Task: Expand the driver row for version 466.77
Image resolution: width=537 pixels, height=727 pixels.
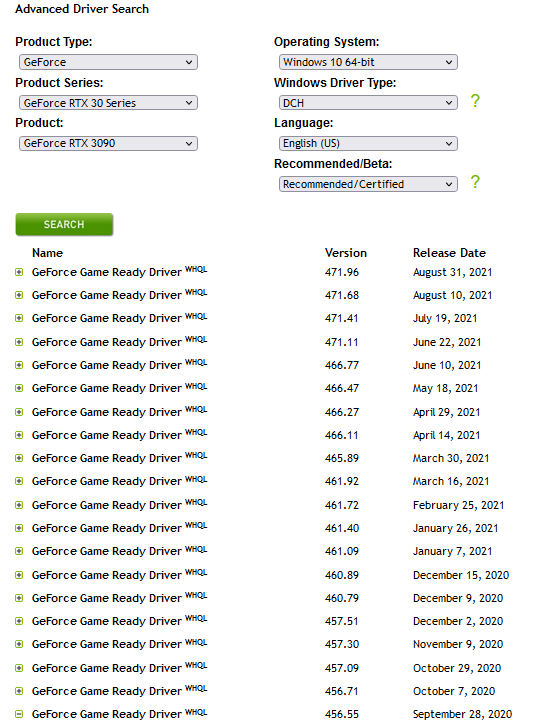Action: (19, 365)
